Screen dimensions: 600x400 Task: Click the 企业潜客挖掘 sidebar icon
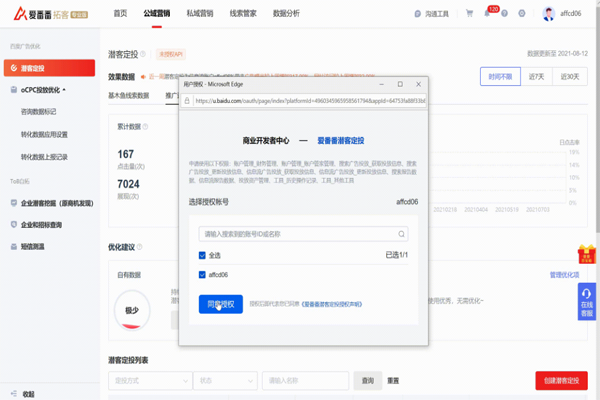tap(14, 203)
